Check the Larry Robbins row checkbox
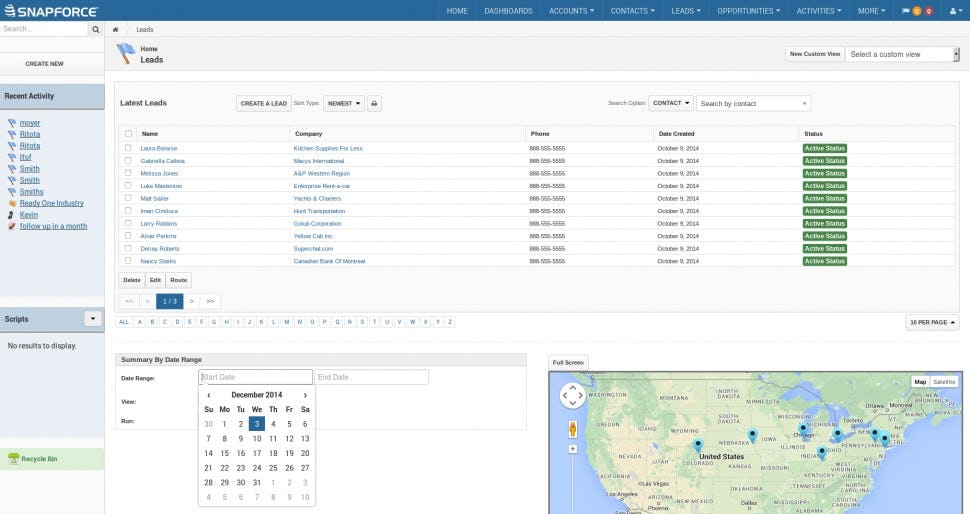 (x=128, y=223)
